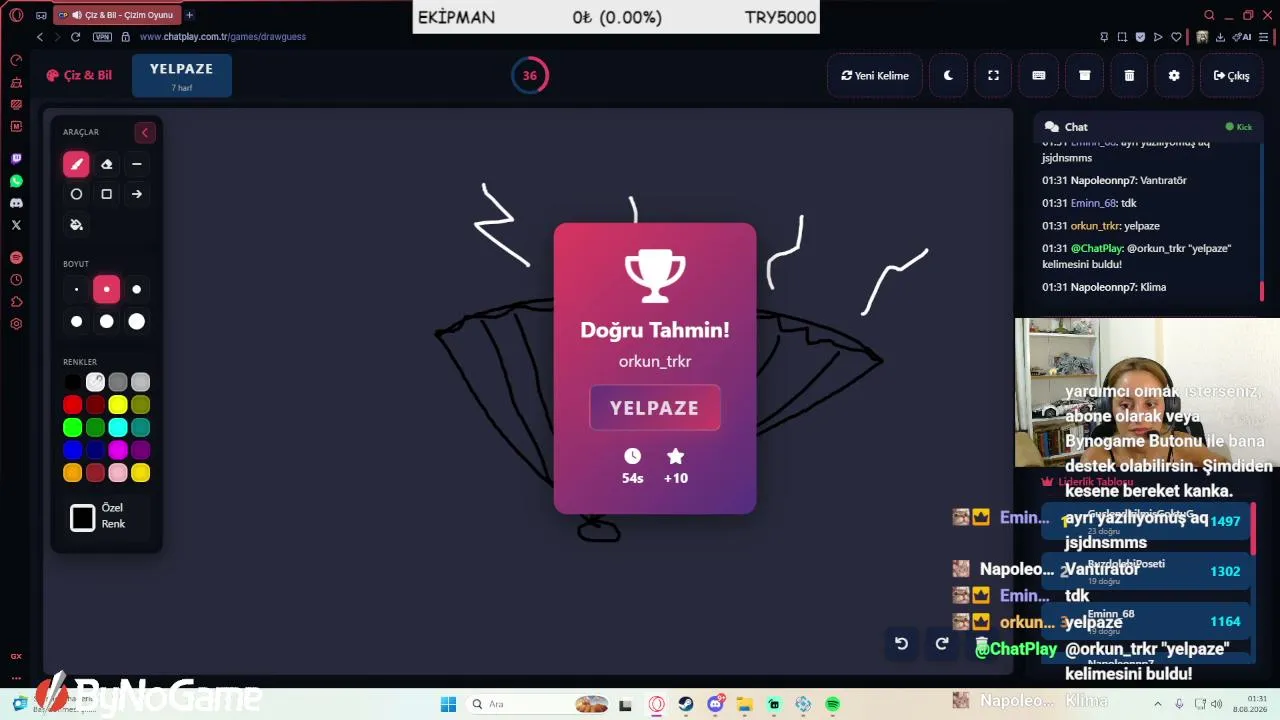Choose the orange color swatch
Viewport: 1280px width, 720px height.
click(73, 473)
